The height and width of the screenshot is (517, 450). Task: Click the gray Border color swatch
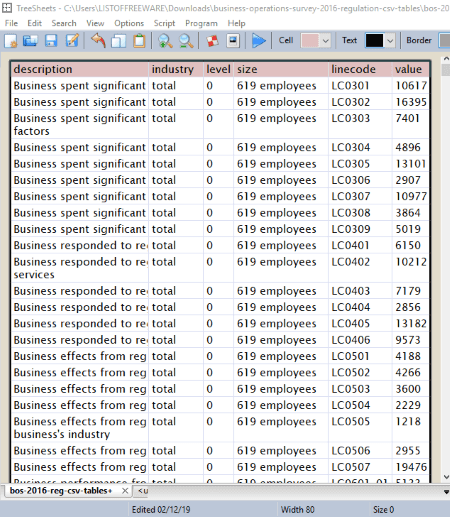click(x=445, y=41)
